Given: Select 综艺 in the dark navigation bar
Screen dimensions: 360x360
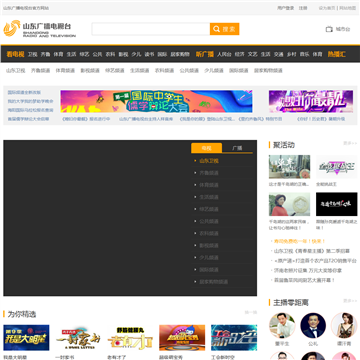Looking at the screenshot, I should [84, 54].
